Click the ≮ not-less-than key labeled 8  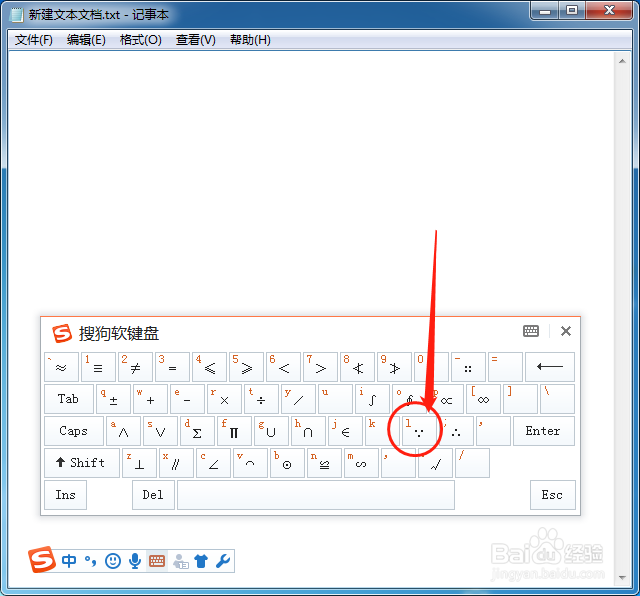(x=357, y=367)
